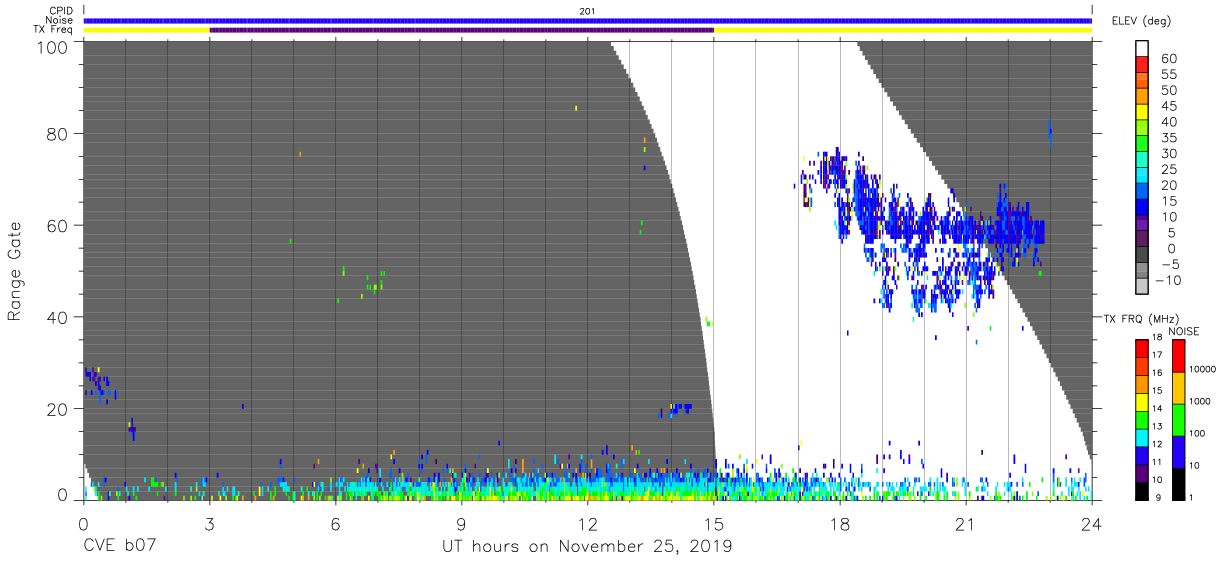The width and height of the screenshot is (1228, 567).
Task: Click the purple segment of the TX Freq bar
Action: (x=461, y=30)
